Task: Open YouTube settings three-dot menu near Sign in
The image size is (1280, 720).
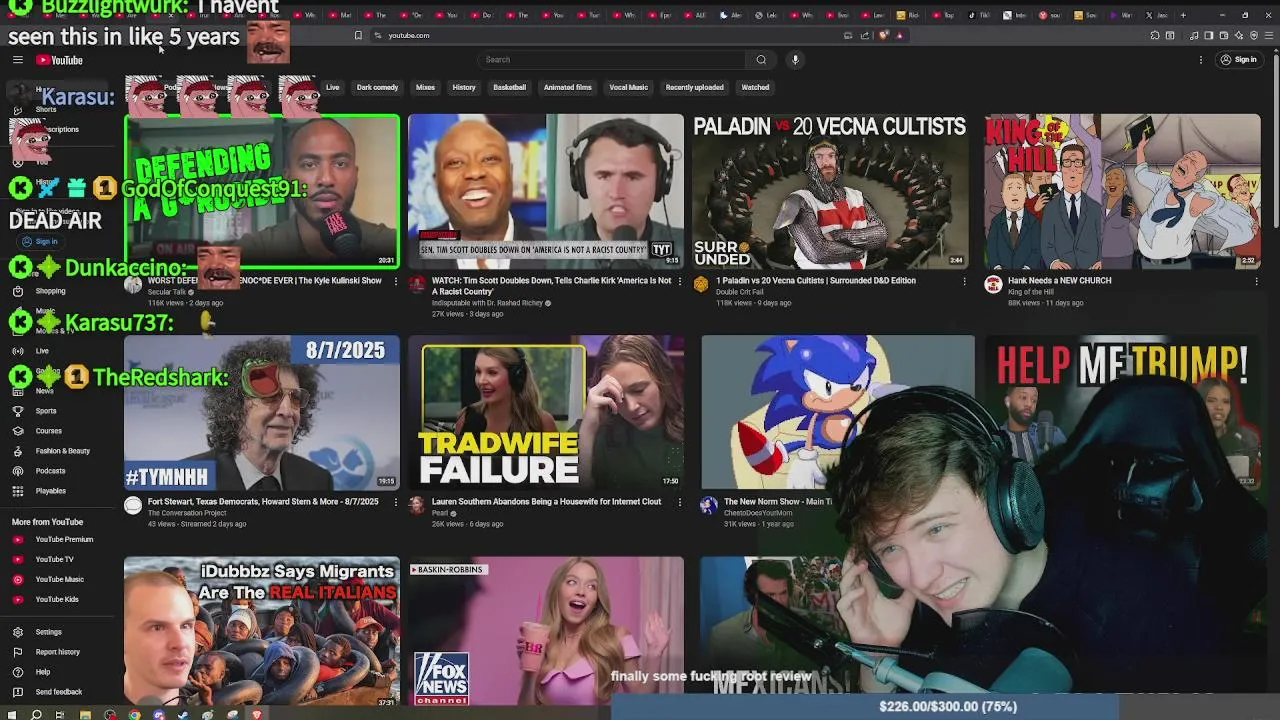Action: [x=1201, y=60]
